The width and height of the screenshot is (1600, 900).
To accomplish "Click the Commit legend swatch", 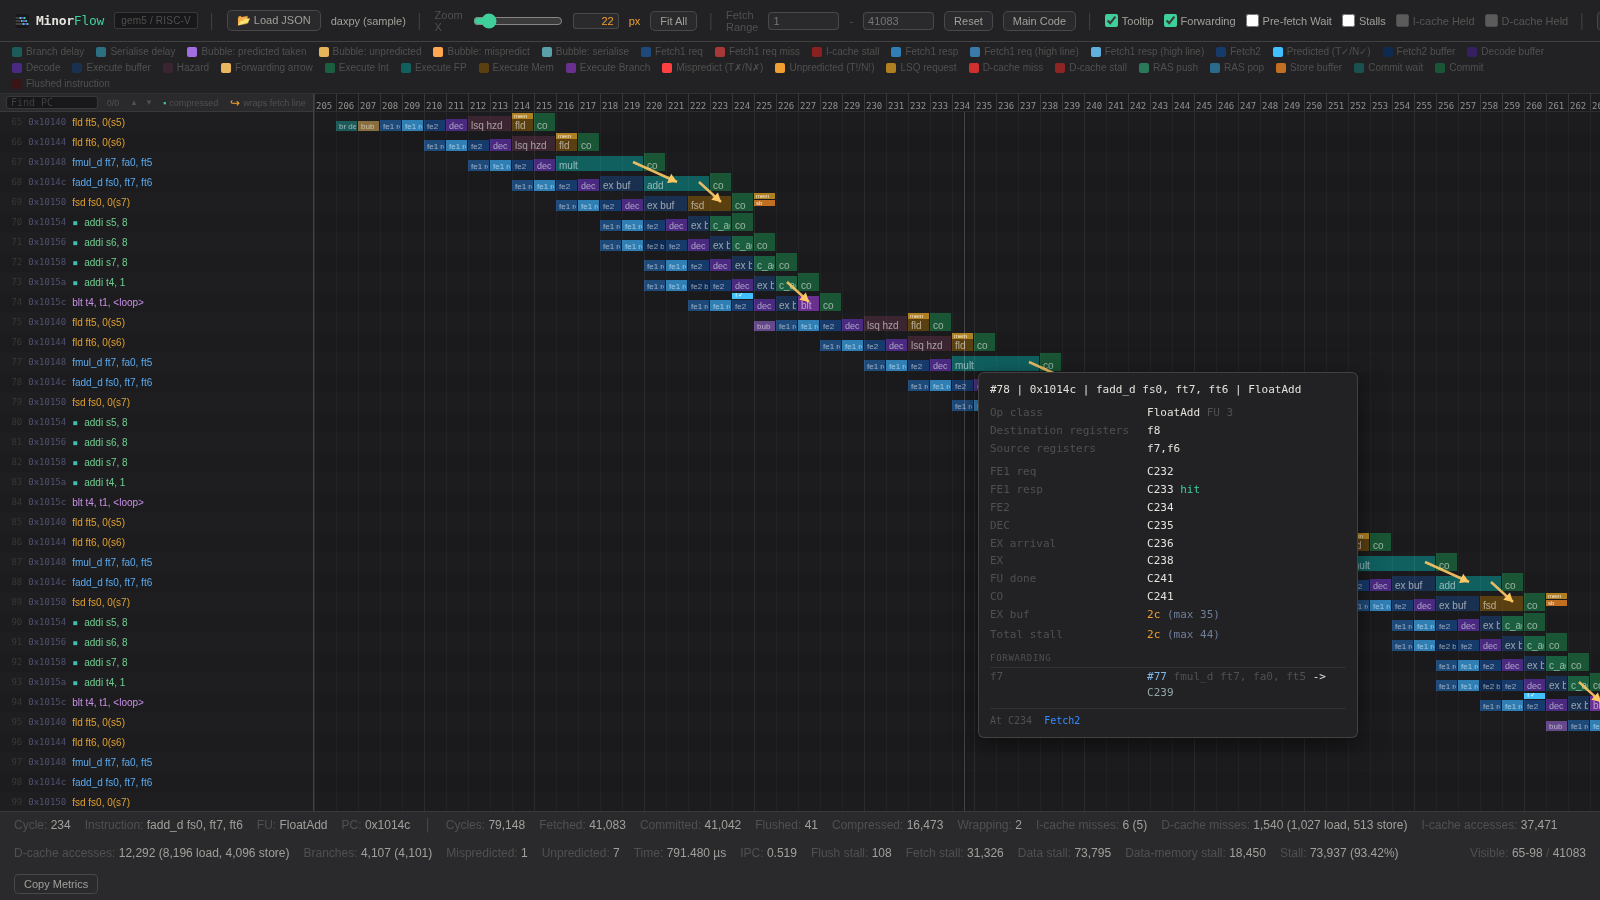I will tap(1440, 68).
